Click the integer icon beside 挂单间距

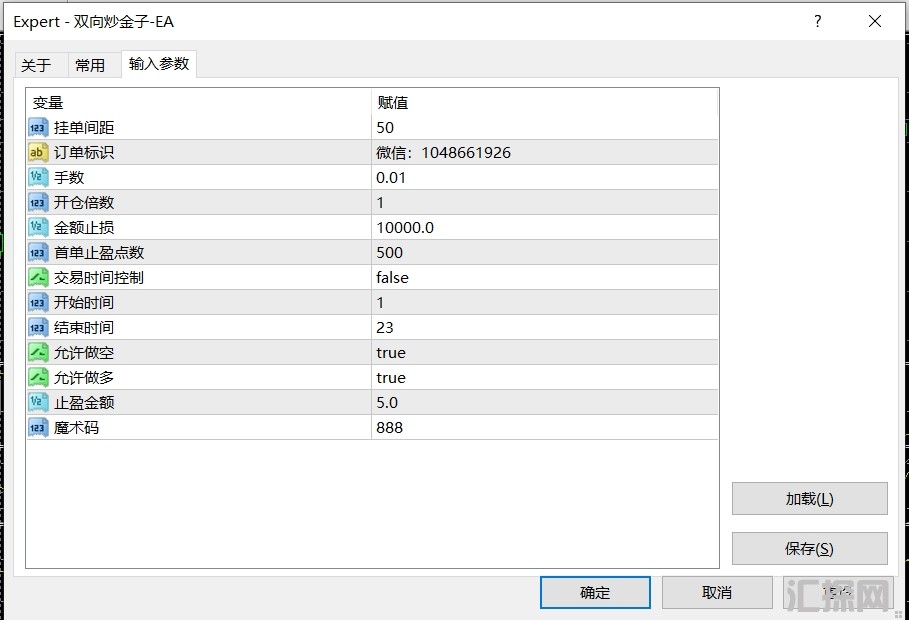(x=38, y=127)
